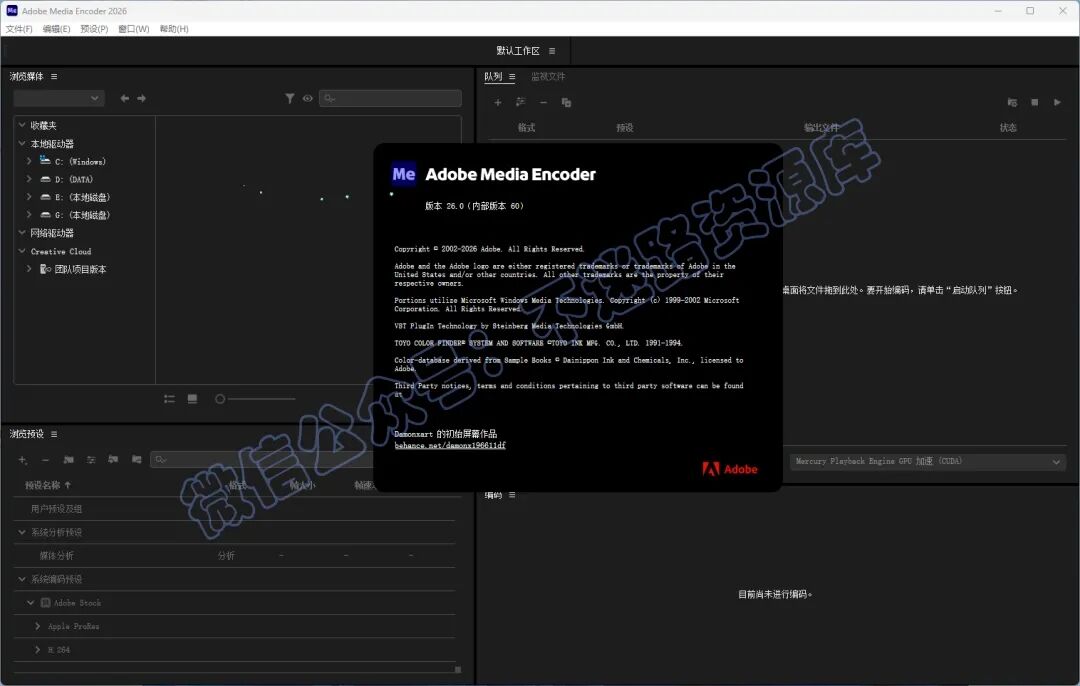
Task: Go back in media browser
Action: (125, 98)
